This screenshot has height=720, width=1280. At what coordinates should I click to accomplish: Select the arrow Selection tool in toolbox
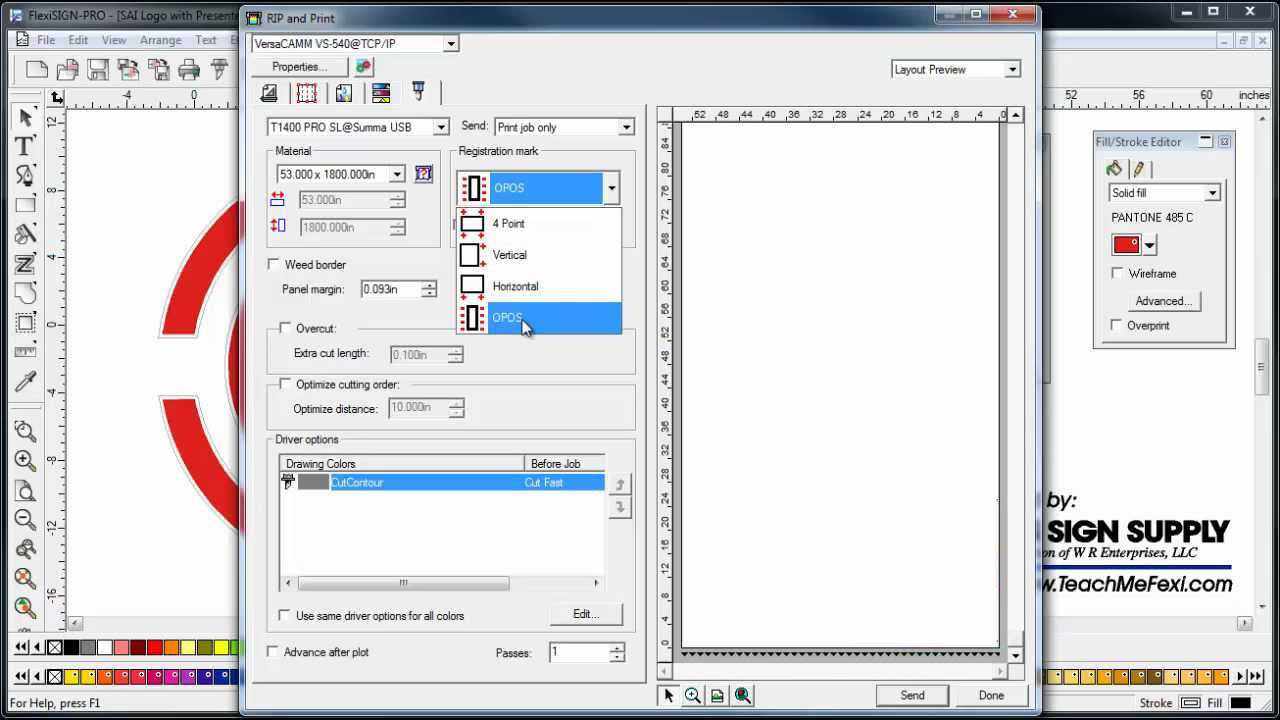tap(25, 116)
